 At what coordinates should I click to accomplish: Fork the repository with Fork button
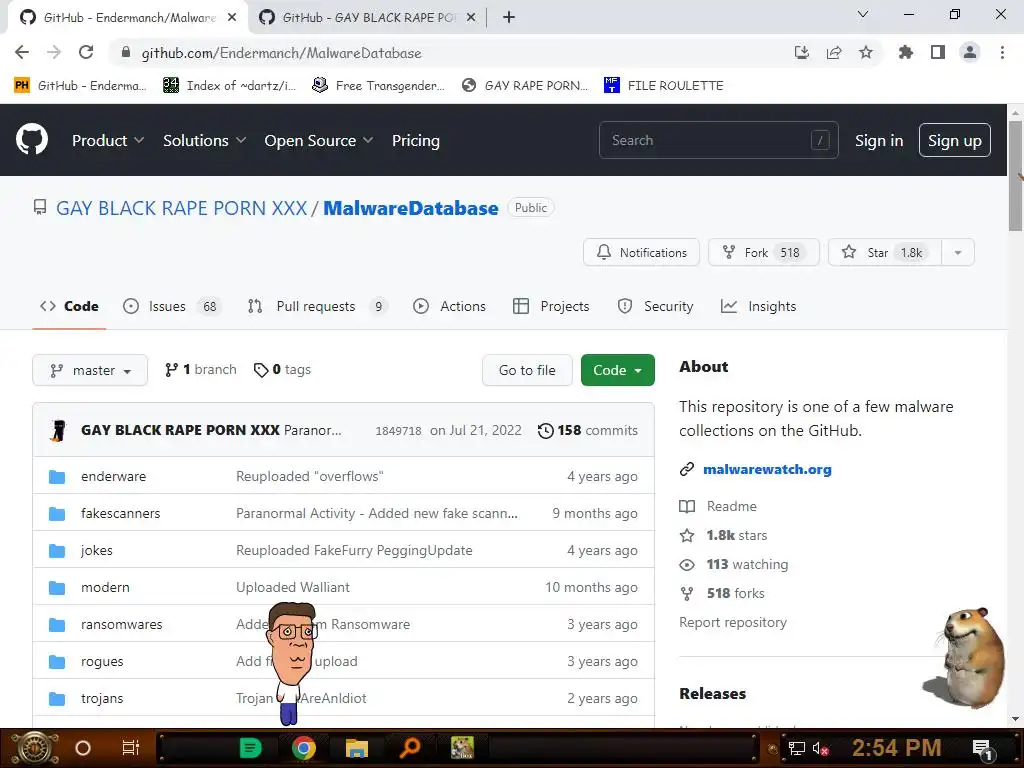tap(763, 253)
